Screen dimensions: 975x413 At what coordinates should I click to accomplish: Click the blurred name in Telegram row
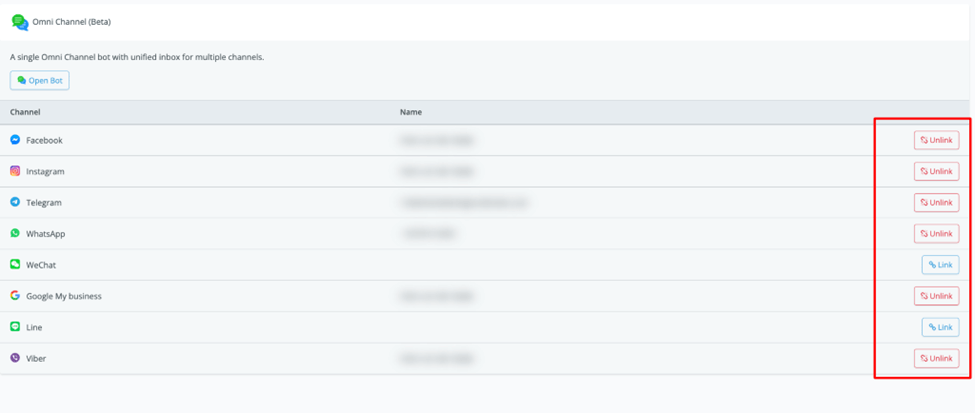(464, 203)
